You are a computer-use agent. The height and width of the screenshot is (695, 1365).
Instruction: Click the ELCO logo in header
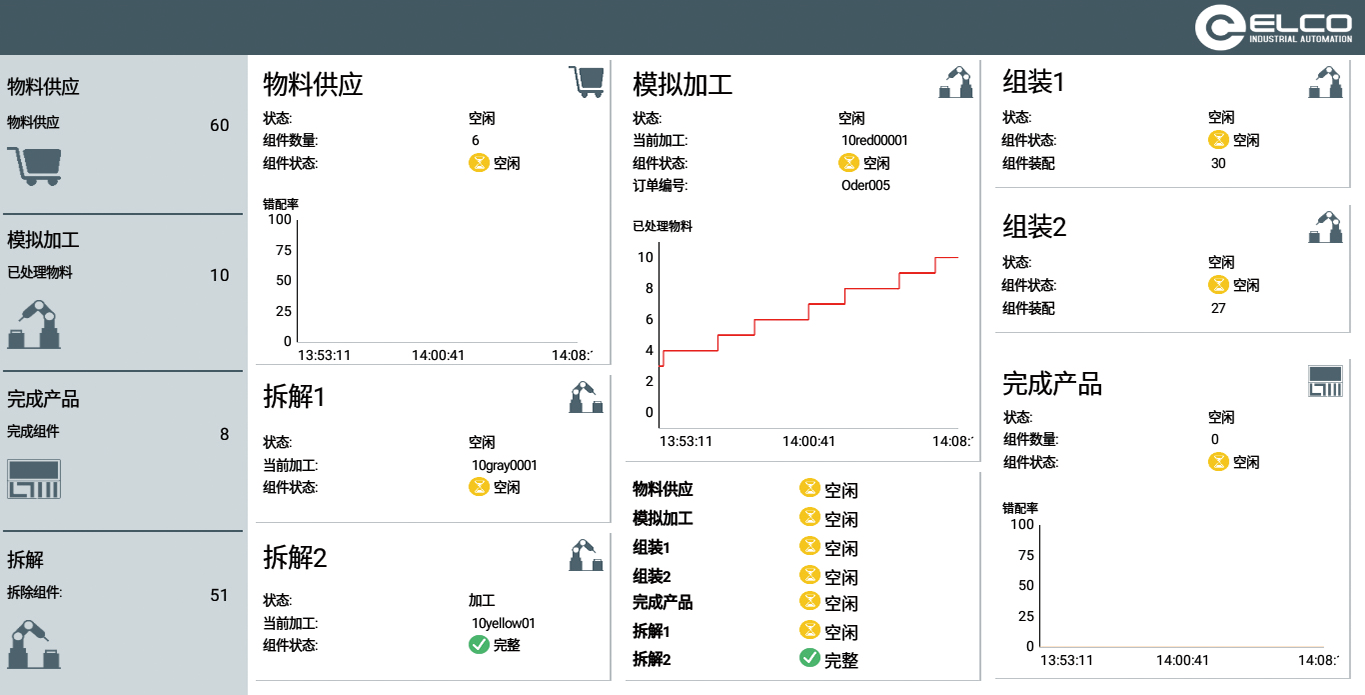pyautogui.click(x=1273, y=27)
